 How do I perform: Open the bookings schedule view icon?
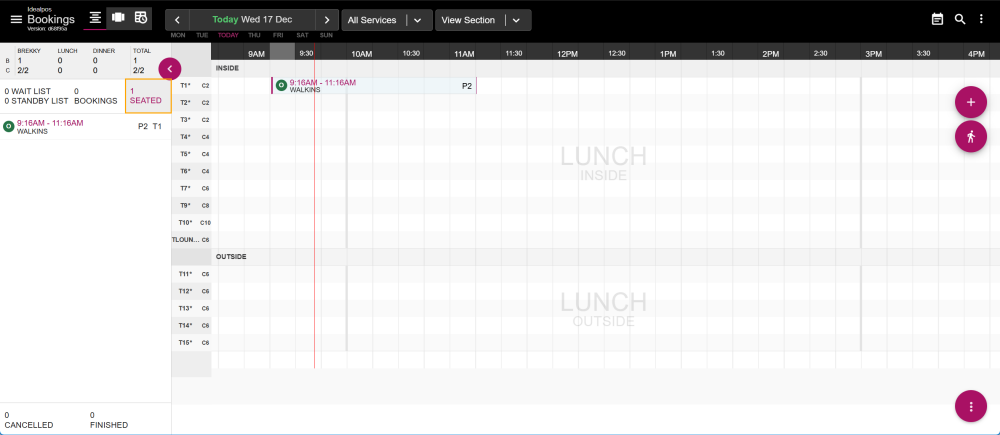coord(141,18)
